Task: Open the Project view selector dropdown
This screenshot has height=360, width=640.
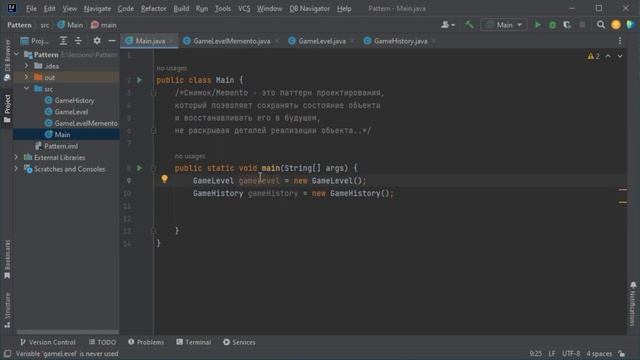Action: (x=35, y=41)
